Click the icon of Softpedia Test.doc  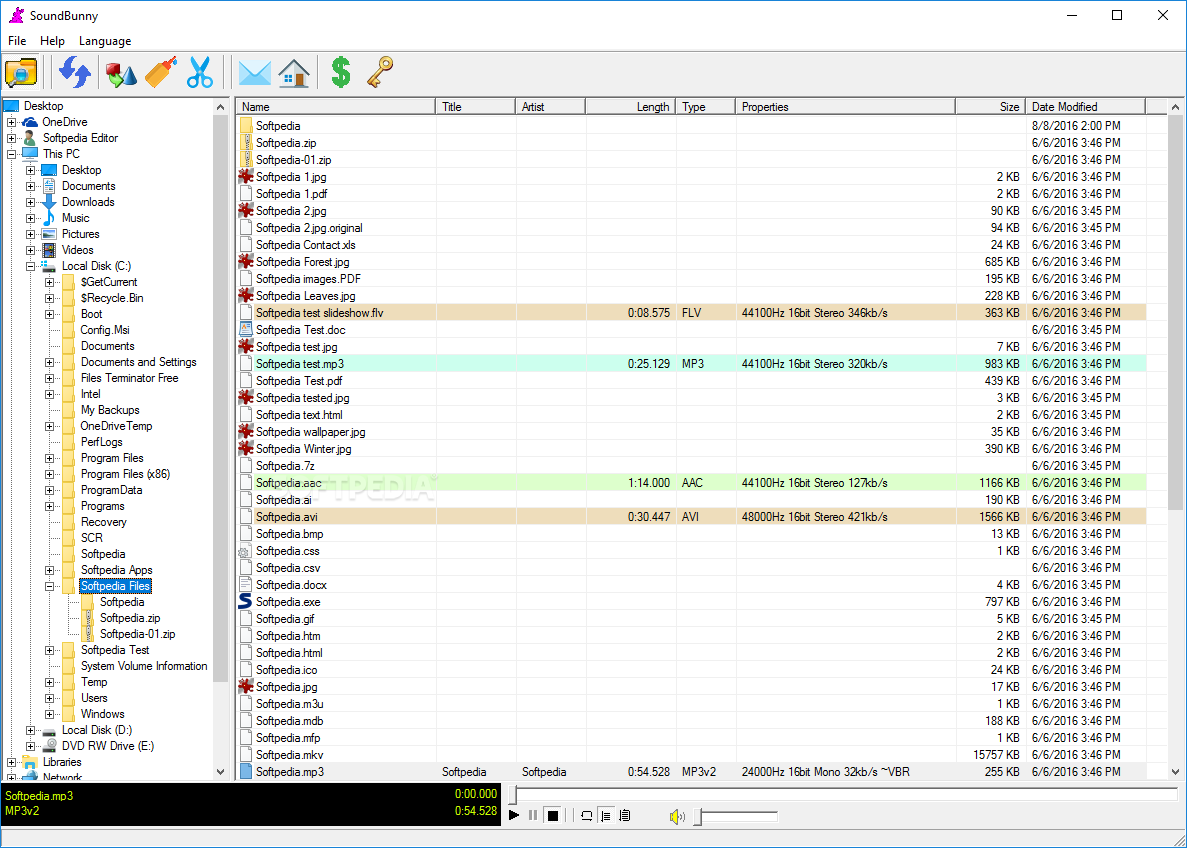click(245, 329)
